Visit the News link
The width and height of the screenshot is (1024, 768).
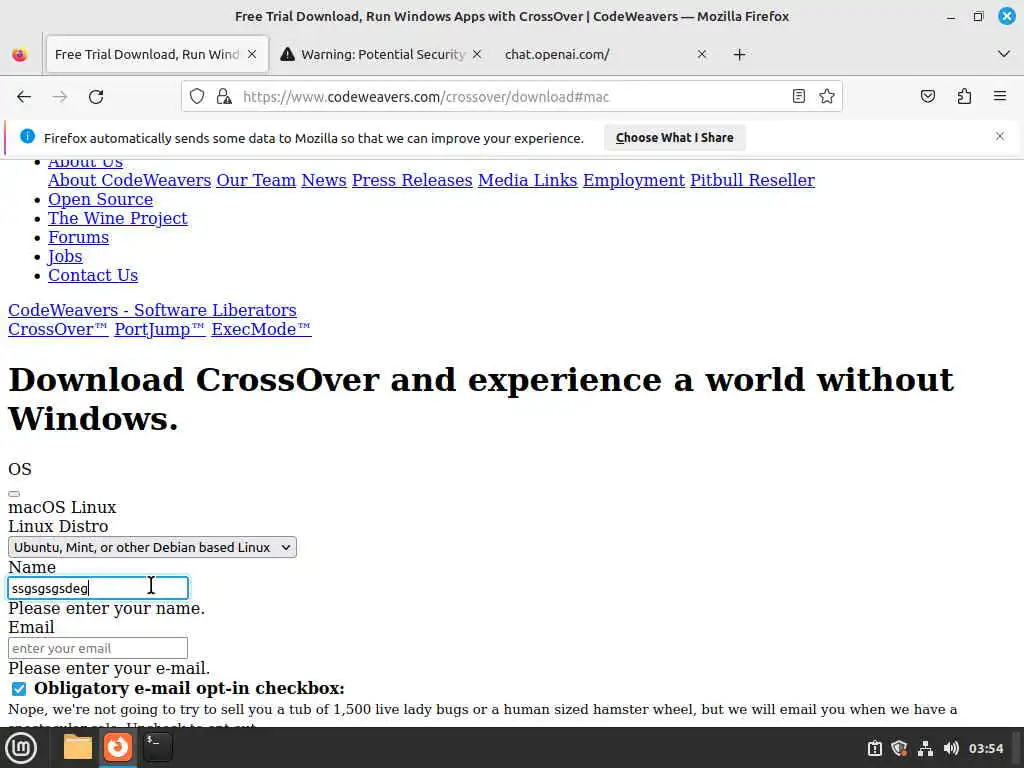[x=324, y=180]
